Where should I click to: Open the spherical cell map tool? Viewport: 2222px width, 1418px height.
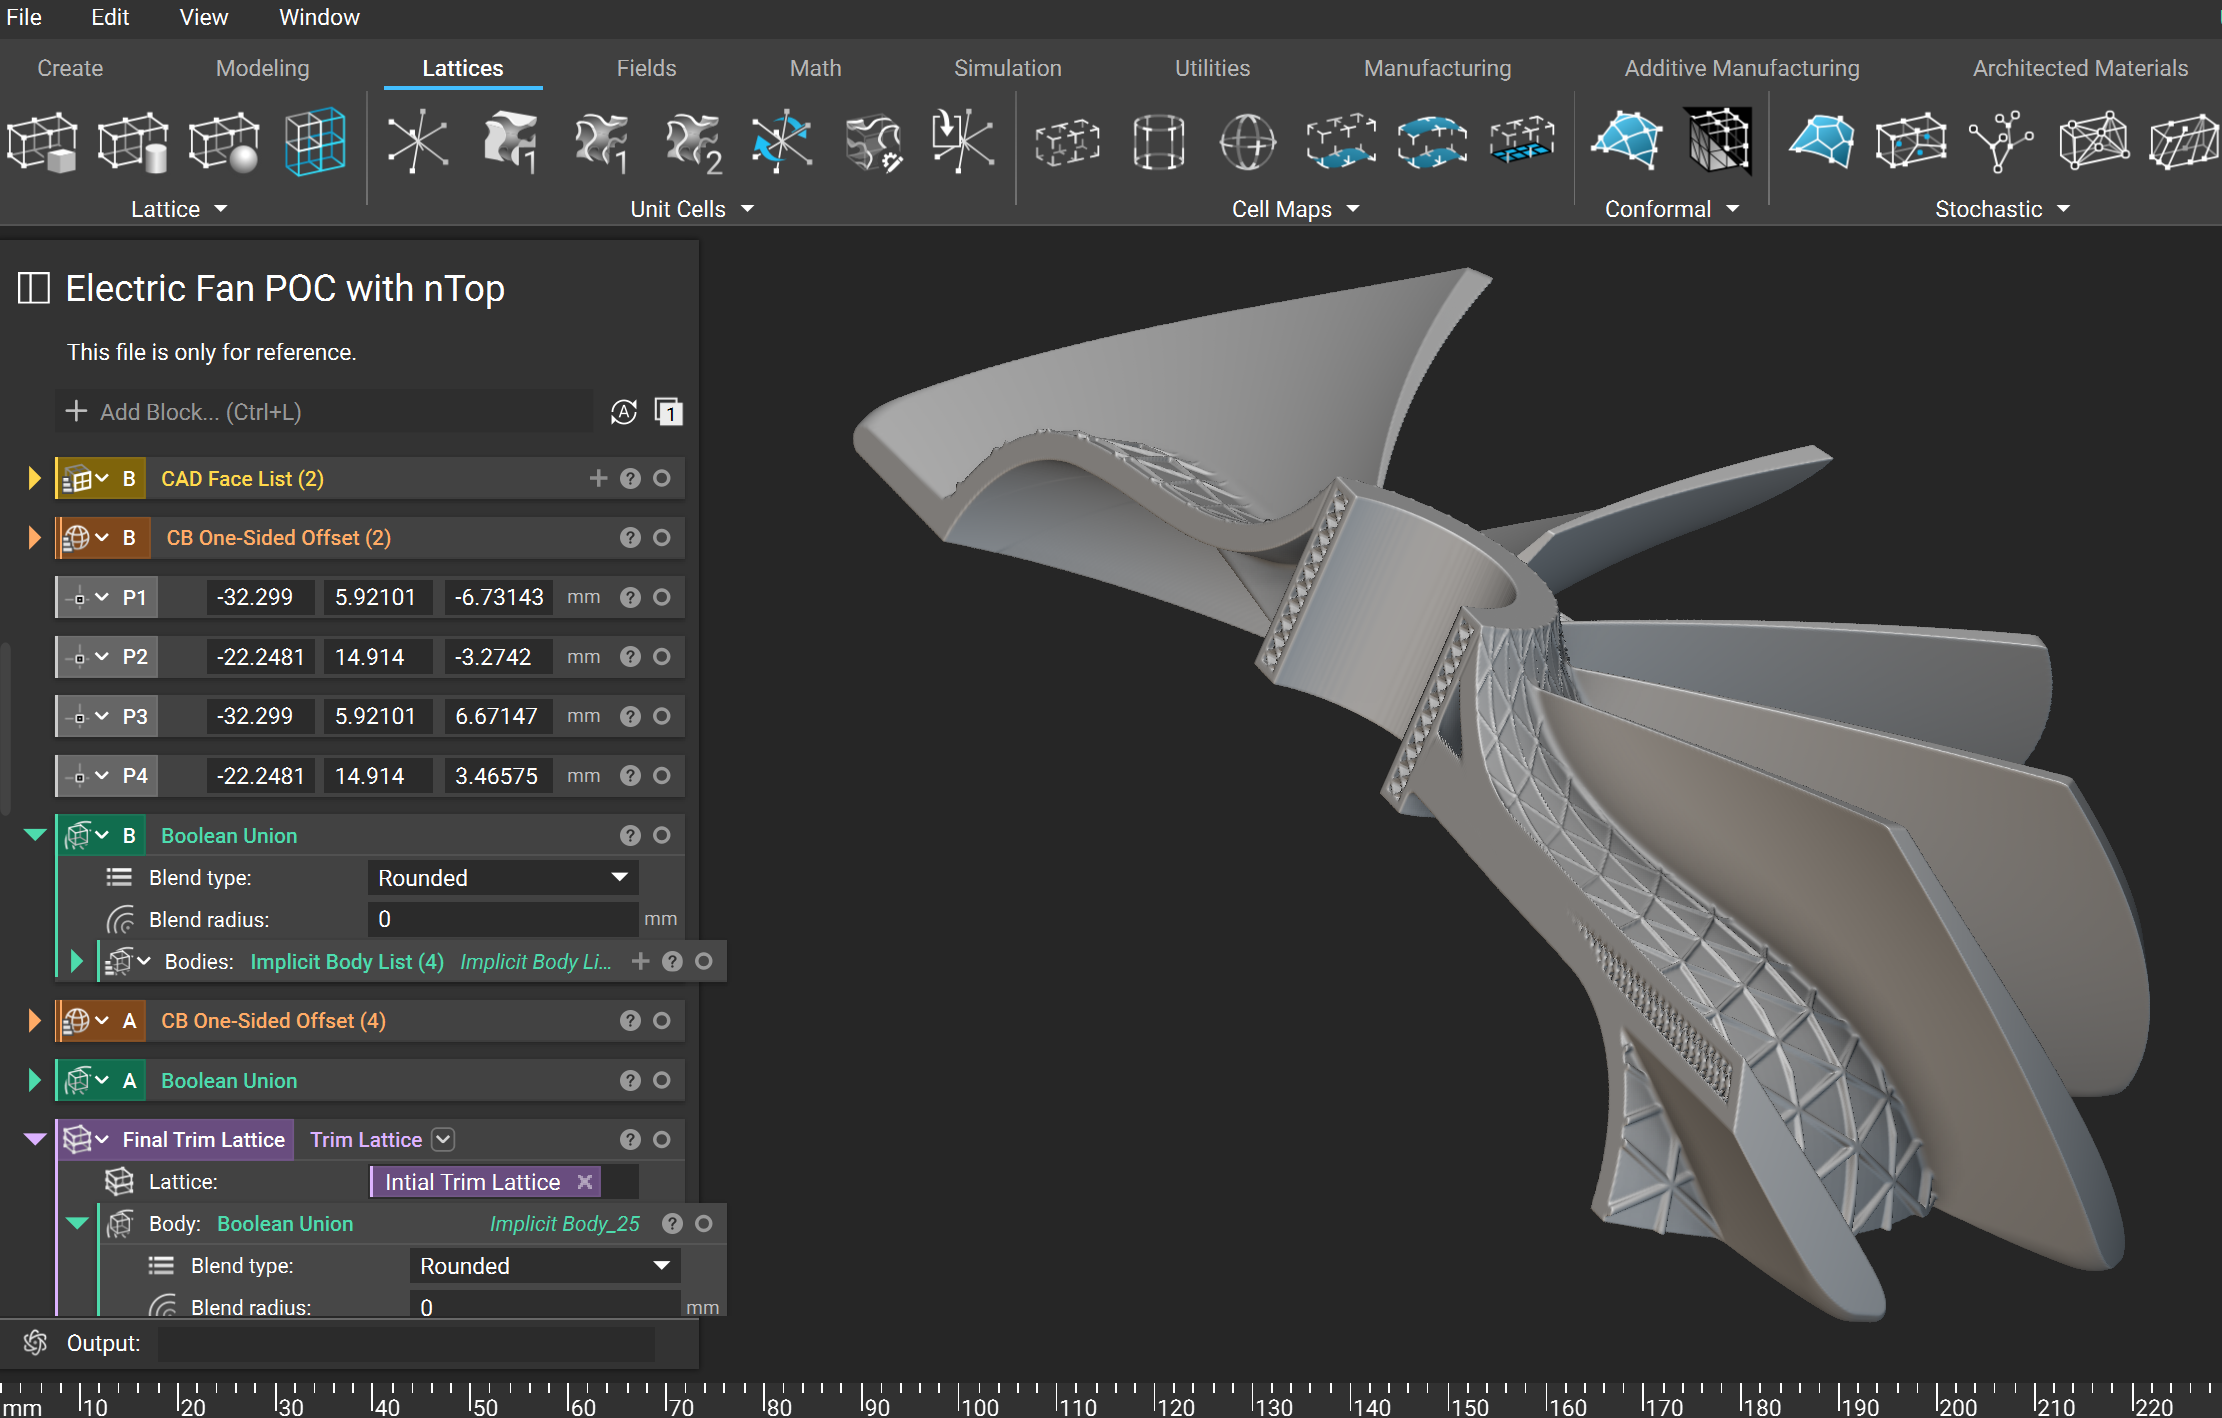(1247, 143)
